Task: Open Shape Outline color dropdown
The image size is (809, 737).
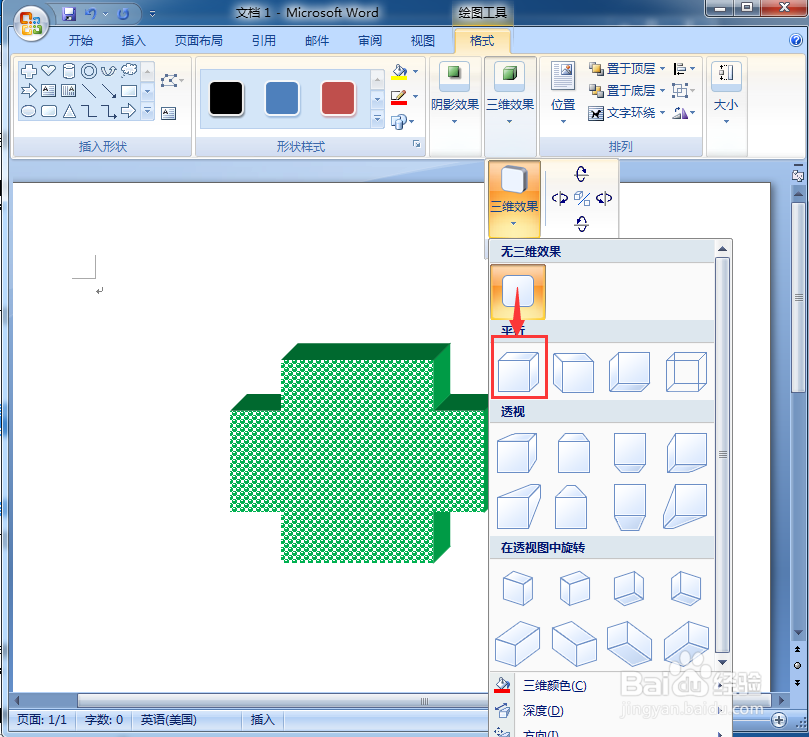Action: (x=415, y=97)
